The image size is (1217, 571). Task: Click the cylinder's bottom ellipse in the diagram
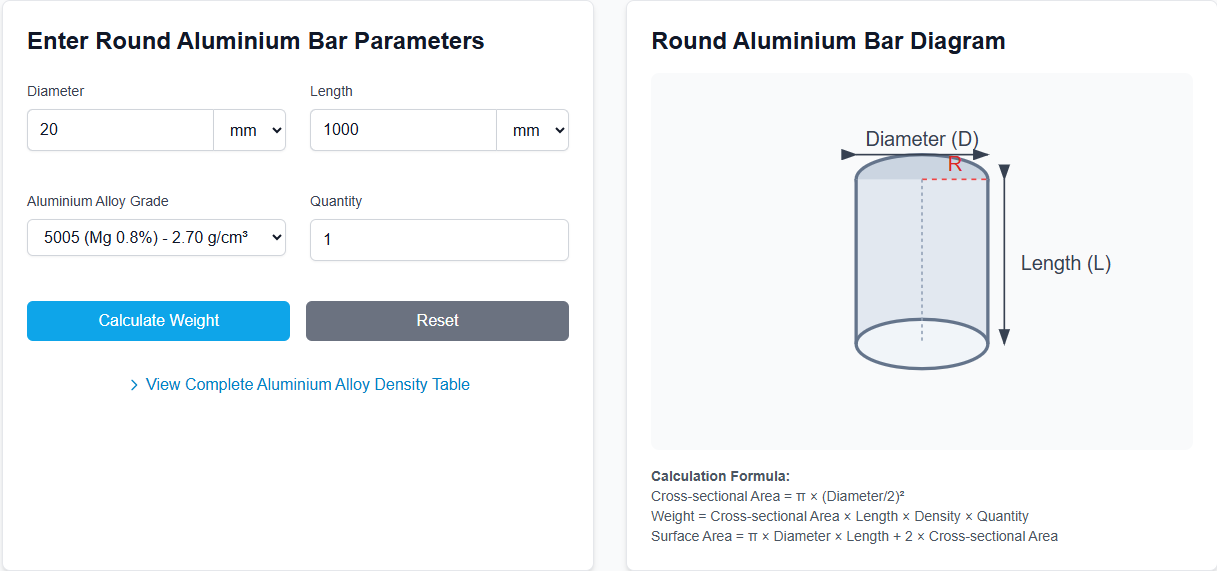(x=922, y=344)
